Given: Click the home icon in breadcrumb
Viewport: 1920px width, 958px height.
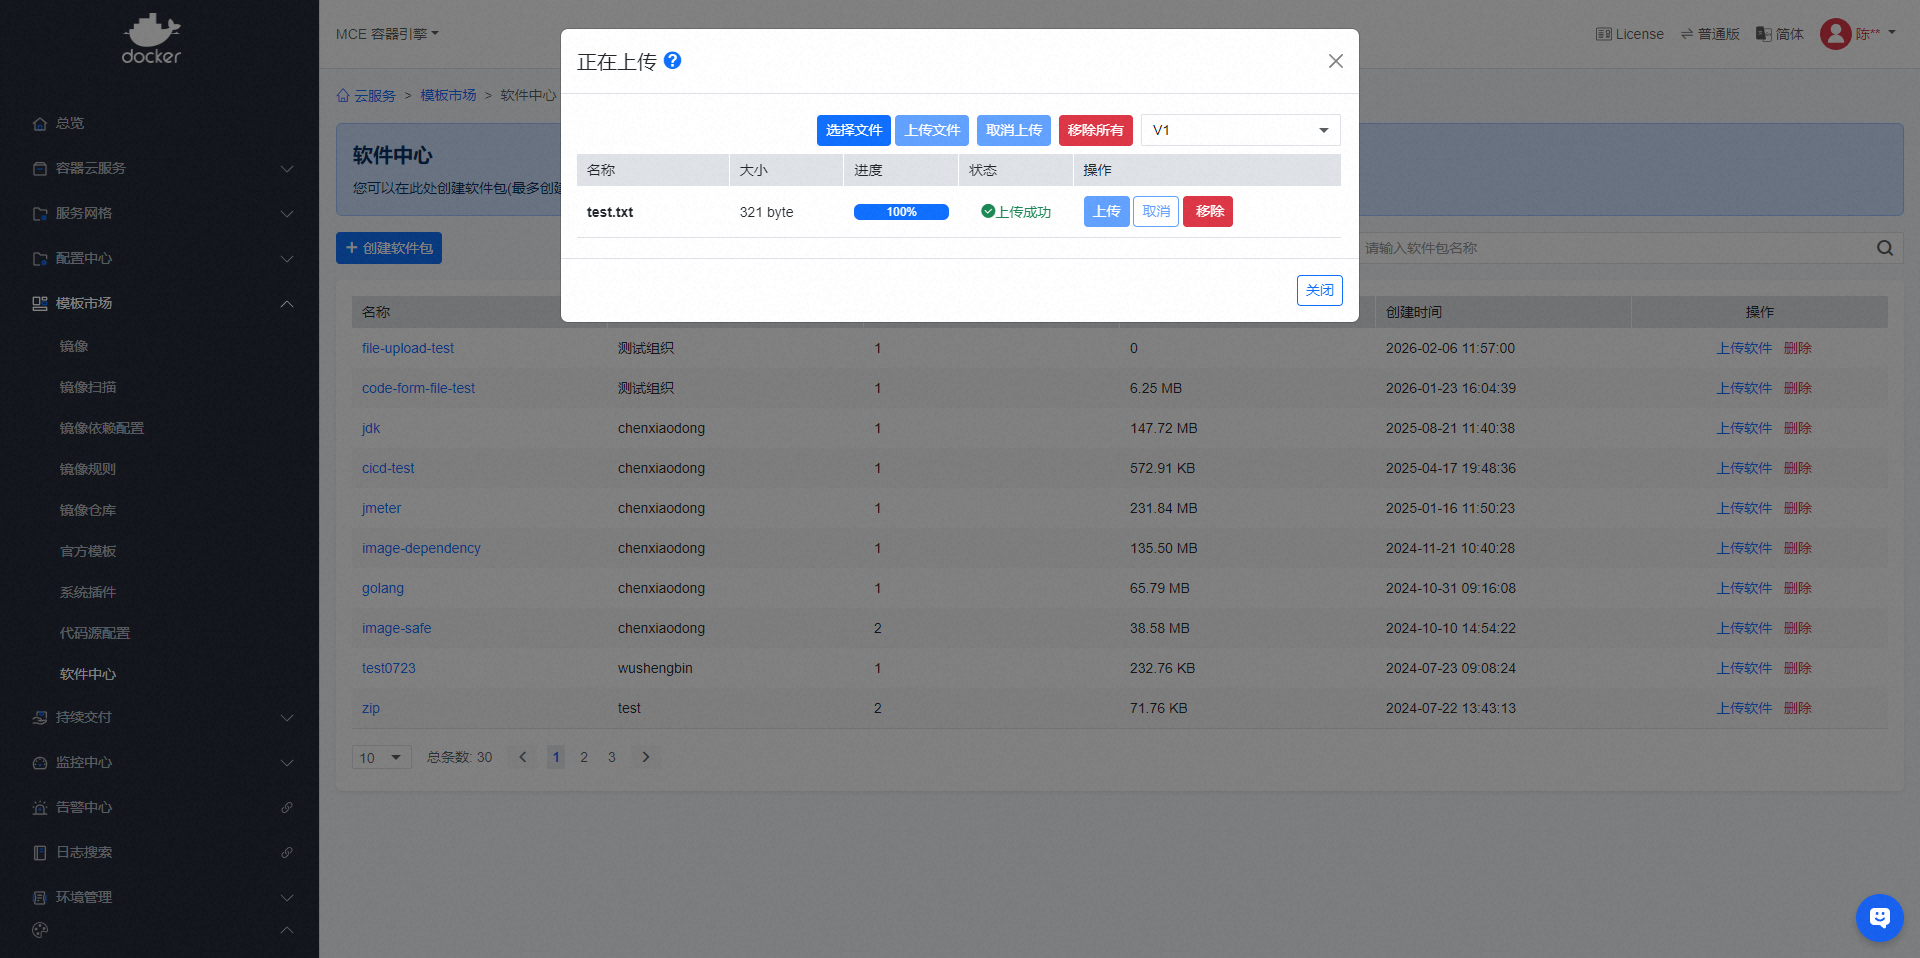Looking at the screenshot, I should (343, 96).
